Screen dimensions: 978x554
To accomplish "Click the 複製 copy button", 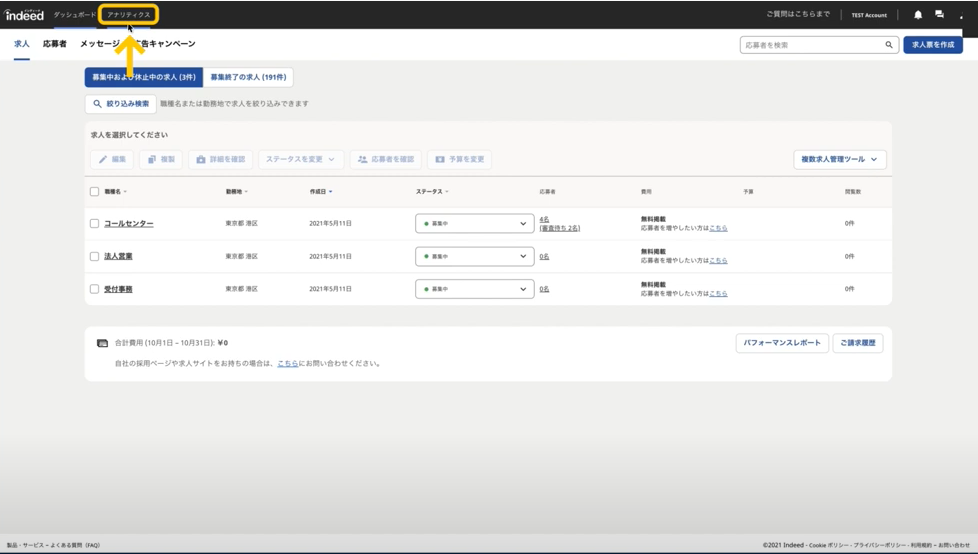I will point(160,159).
